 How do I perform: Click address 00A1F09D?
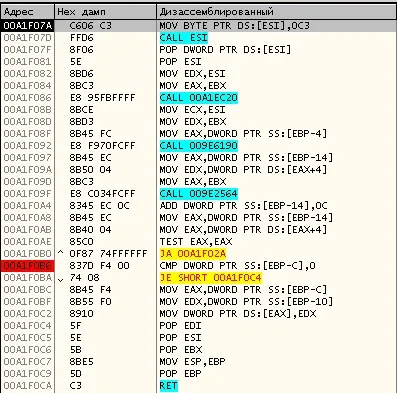tap(28, 182)
